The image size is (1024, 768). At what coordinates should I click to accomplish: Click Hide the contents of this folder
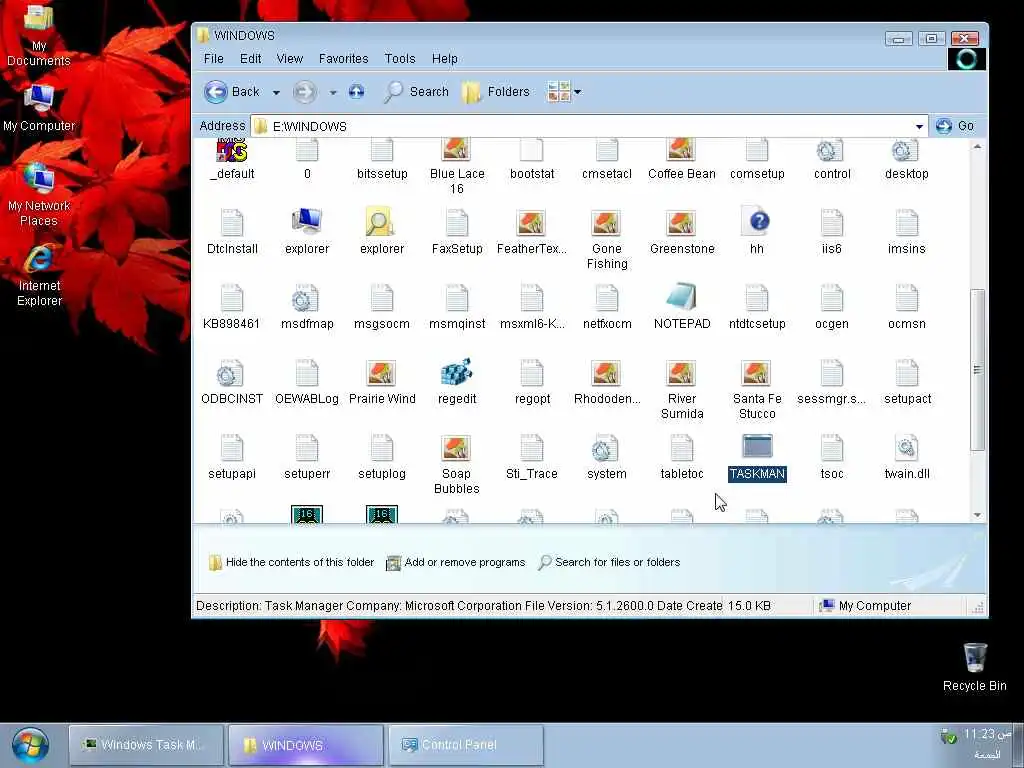[x=291, y=562]
